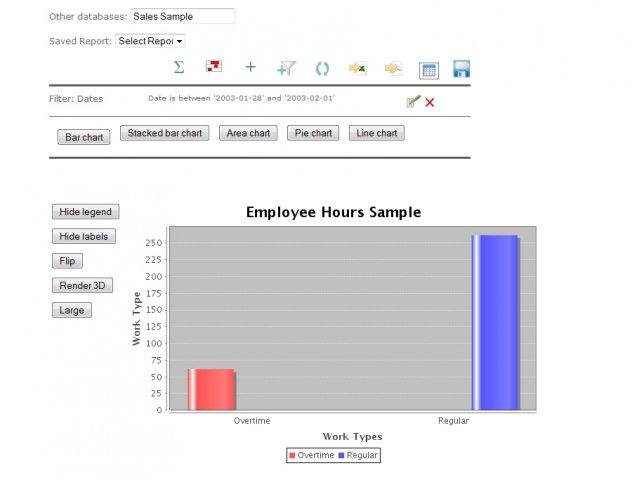Open the red crosstab pivot icon
The width and height of the screenshot is (632, 480).
coord(214,66)
